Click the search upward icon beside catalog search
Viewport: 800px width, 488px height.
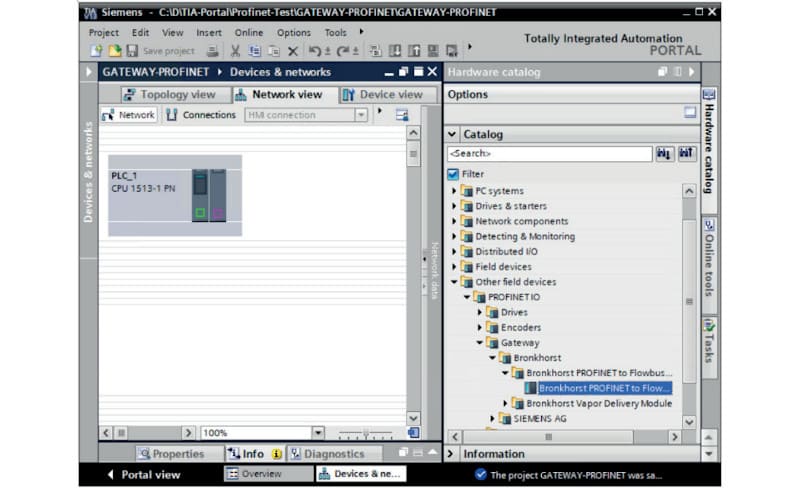(x=686, y=154)
